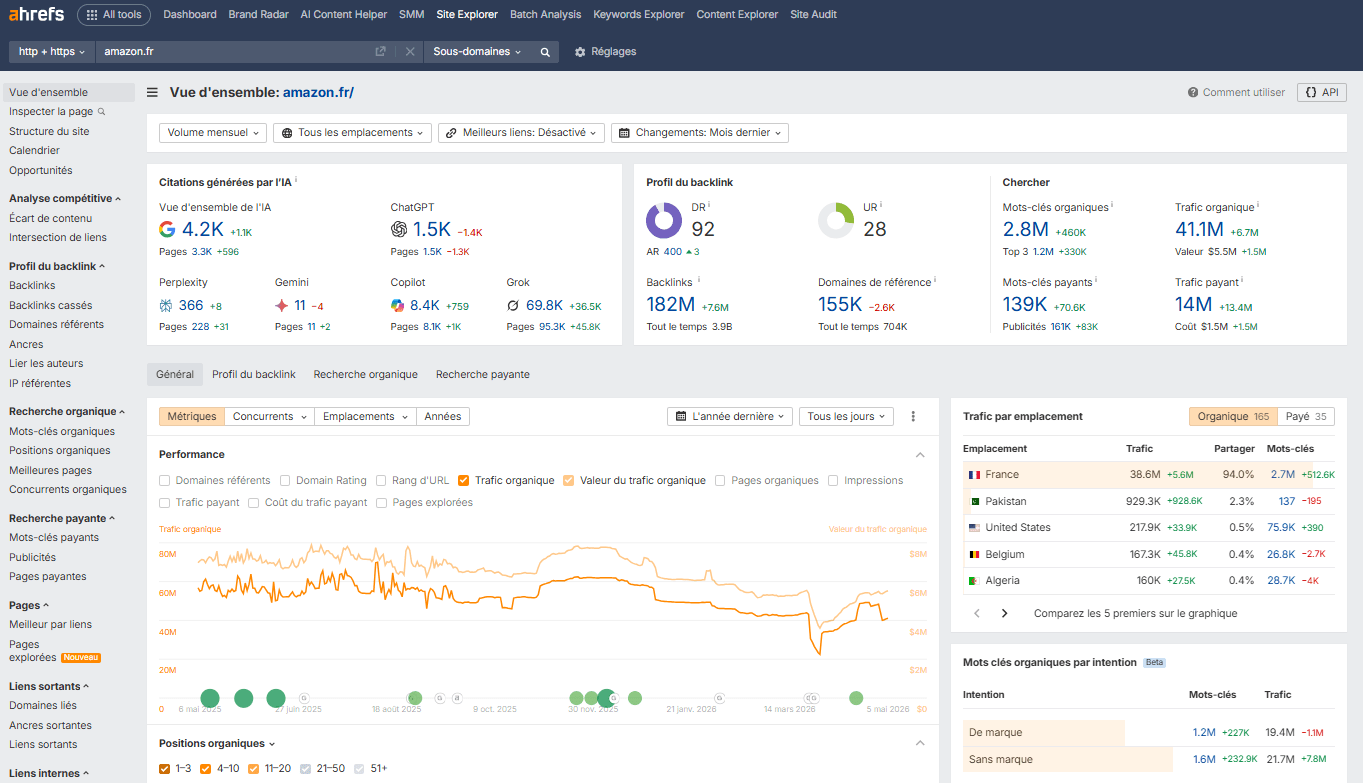Screen dimensions: 1363x783
Task: Switch to Profil du backlink tab
Action: pos(254,375)
